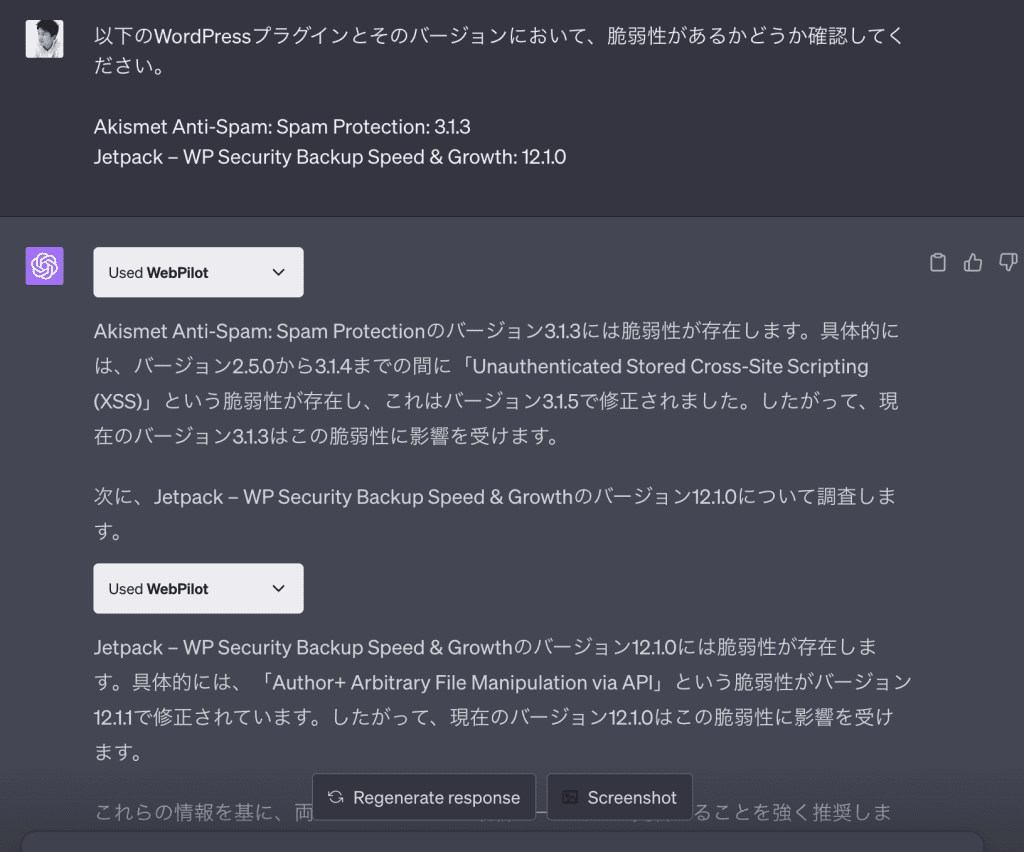The height and width of the screenshot is (852, 1024).
Task: Click the Akismet Anti-Spam 3.1.3 prompt line
Action: [x=282, y=127]
